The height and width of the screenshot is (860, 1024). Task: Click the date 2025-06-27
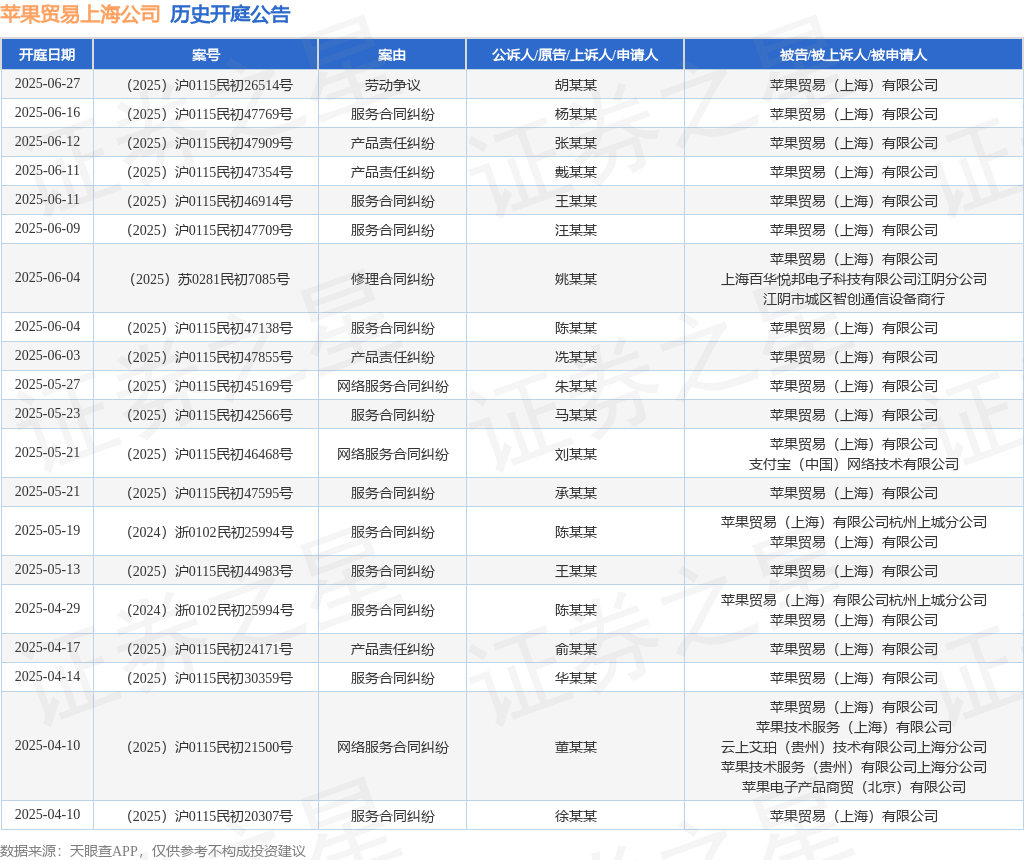tap(48, 84)
